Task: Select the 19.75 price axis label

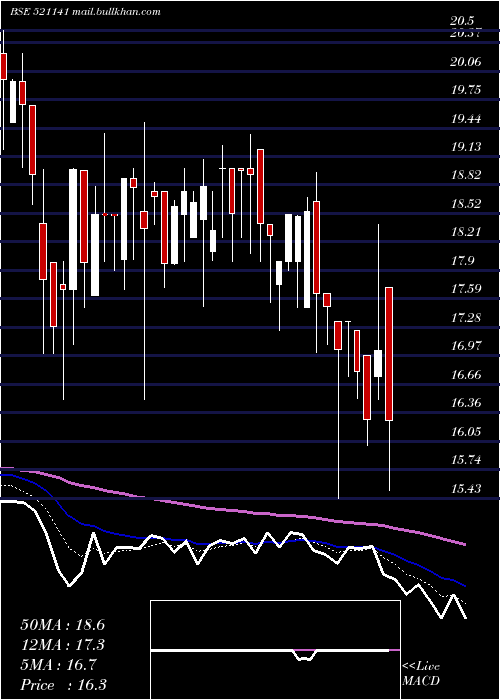Action: tap(466, 90)
